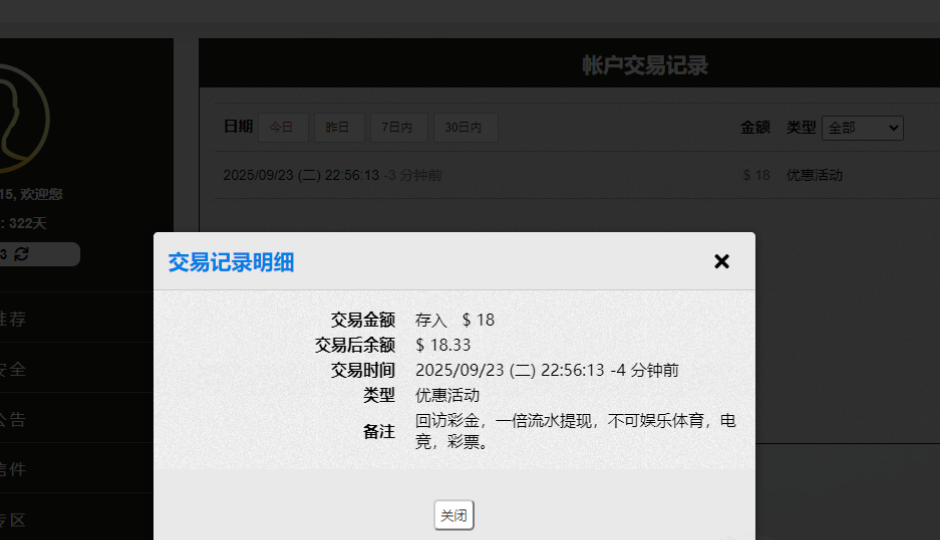The height and width of the screenshot is (540, 940).
Task: Click the 优惠活动 type in the record row
Action: tap(814, 175)
